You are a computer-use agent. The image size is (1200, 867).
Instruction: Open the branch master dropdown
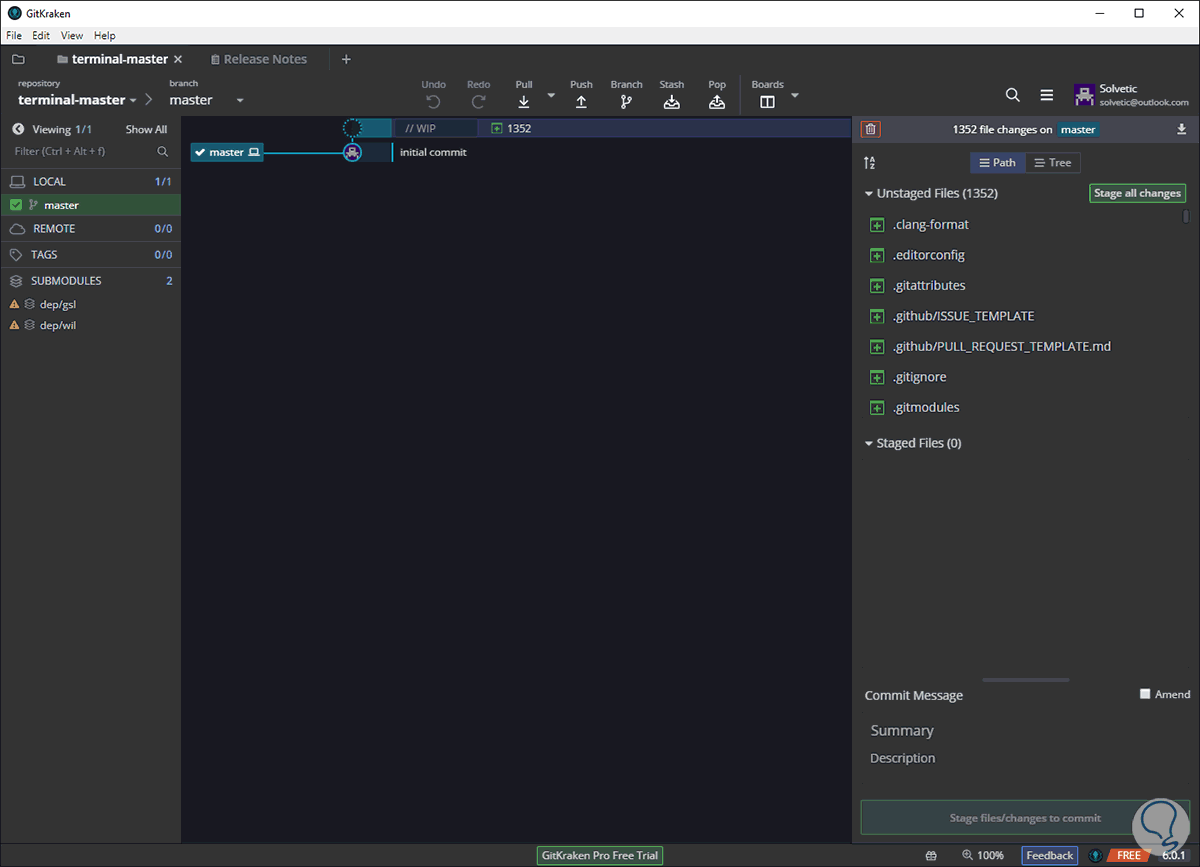240,100
